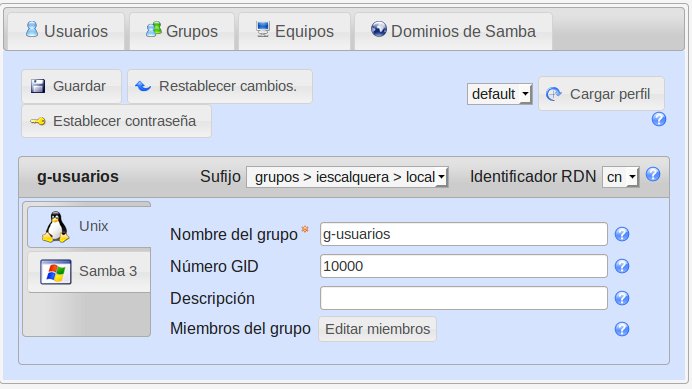Select the Unix module tab
Image resolution: width=692 pixels, height=389 pixels.
[89, 227]
